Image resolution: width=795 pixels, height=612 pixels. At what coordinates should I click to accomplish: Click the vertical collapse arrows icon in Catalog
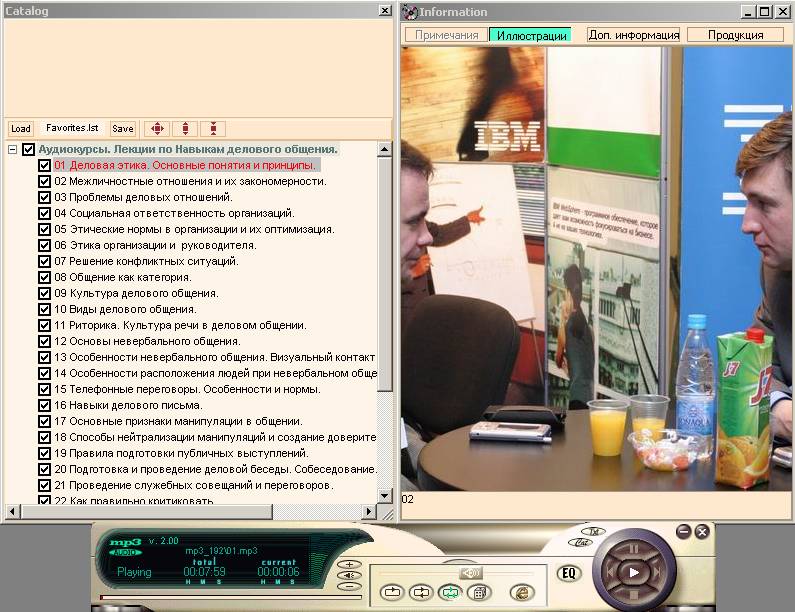pos(213,129)
